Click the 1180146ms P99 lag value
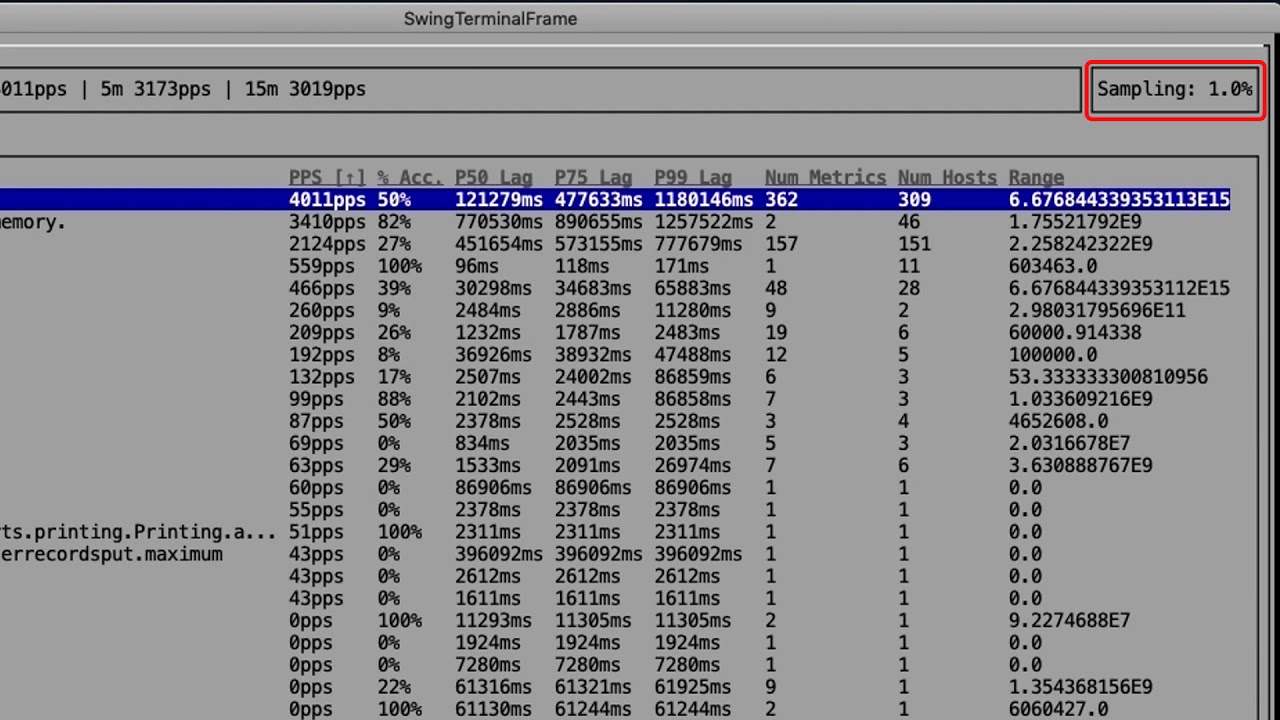This screenshot has width=1280, height=720. click(x=704, y=200)
